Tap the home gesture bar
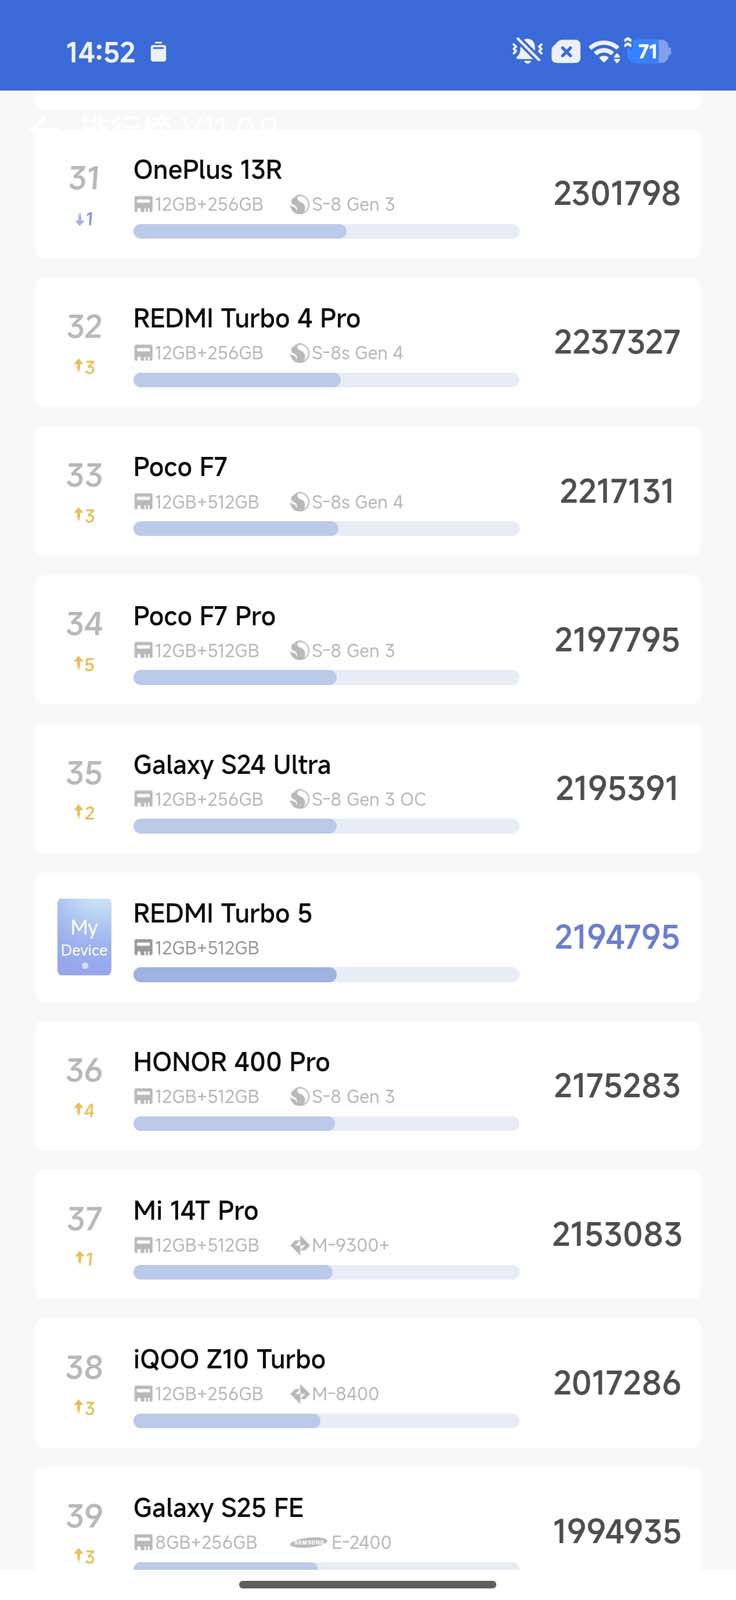This screenshot has height=1600, width=736. pos(367,1584)
